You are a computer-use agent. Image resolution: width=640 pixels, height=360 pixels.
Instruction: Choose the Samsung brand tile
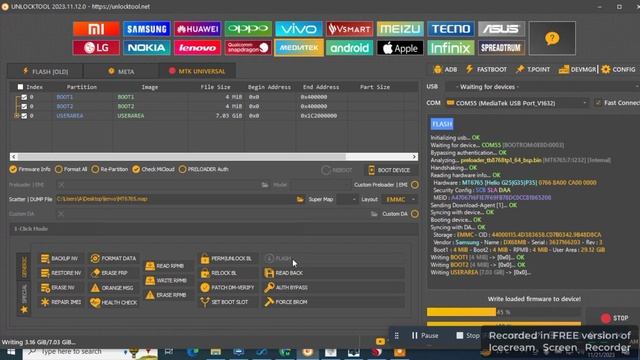[x=147, y=29]
